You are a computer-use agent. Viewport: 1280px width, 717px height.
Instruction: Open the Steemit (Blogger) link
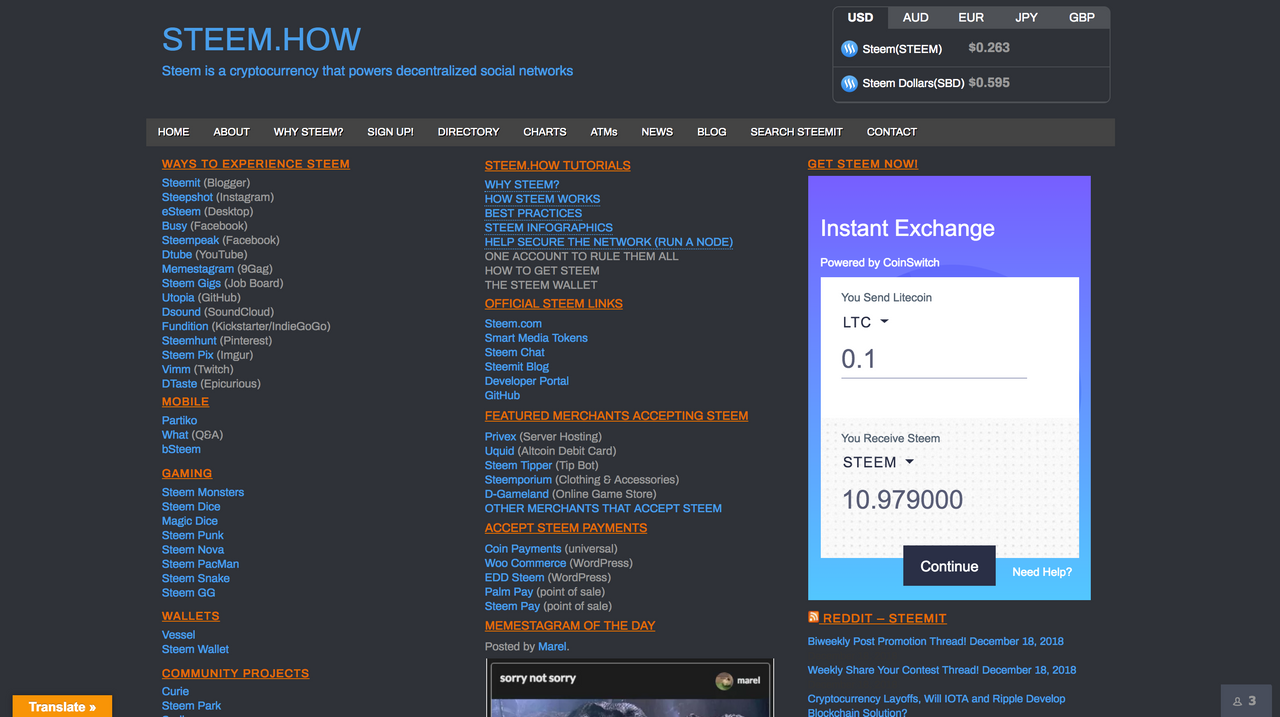[181, 183]
